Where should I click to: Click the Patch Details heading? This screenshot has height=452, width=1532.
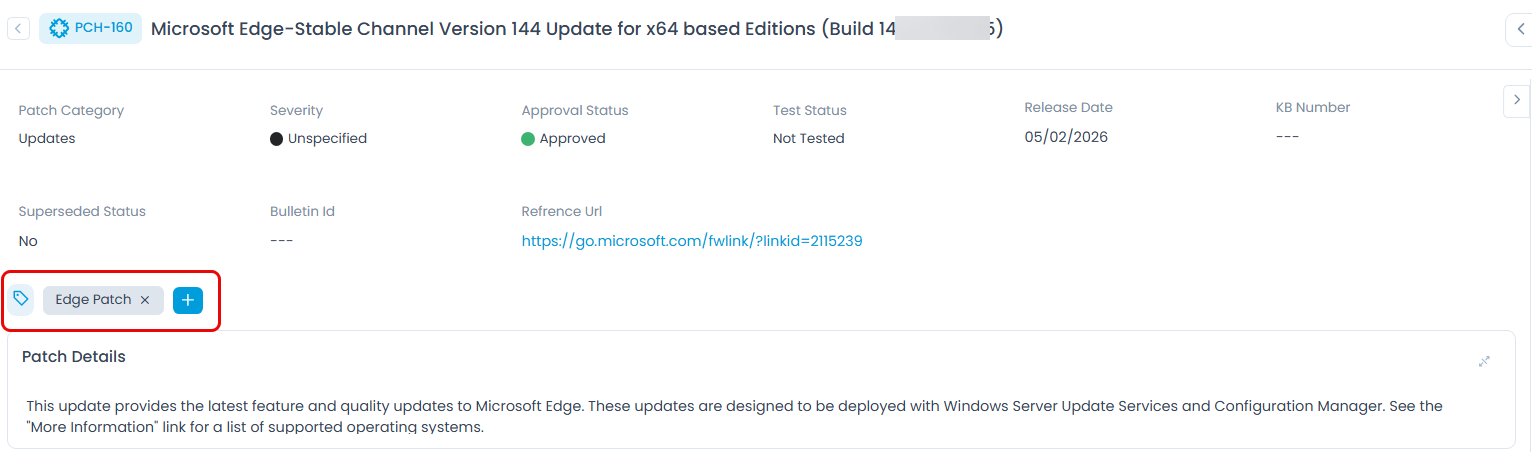[x=74, y=357]
